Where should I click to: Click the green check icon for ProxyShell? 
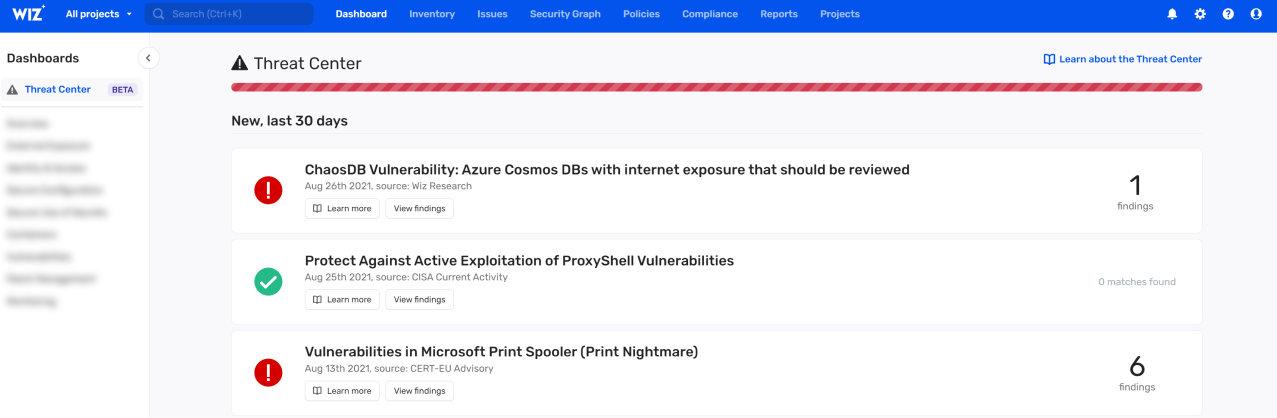click(x=268, y=282)
